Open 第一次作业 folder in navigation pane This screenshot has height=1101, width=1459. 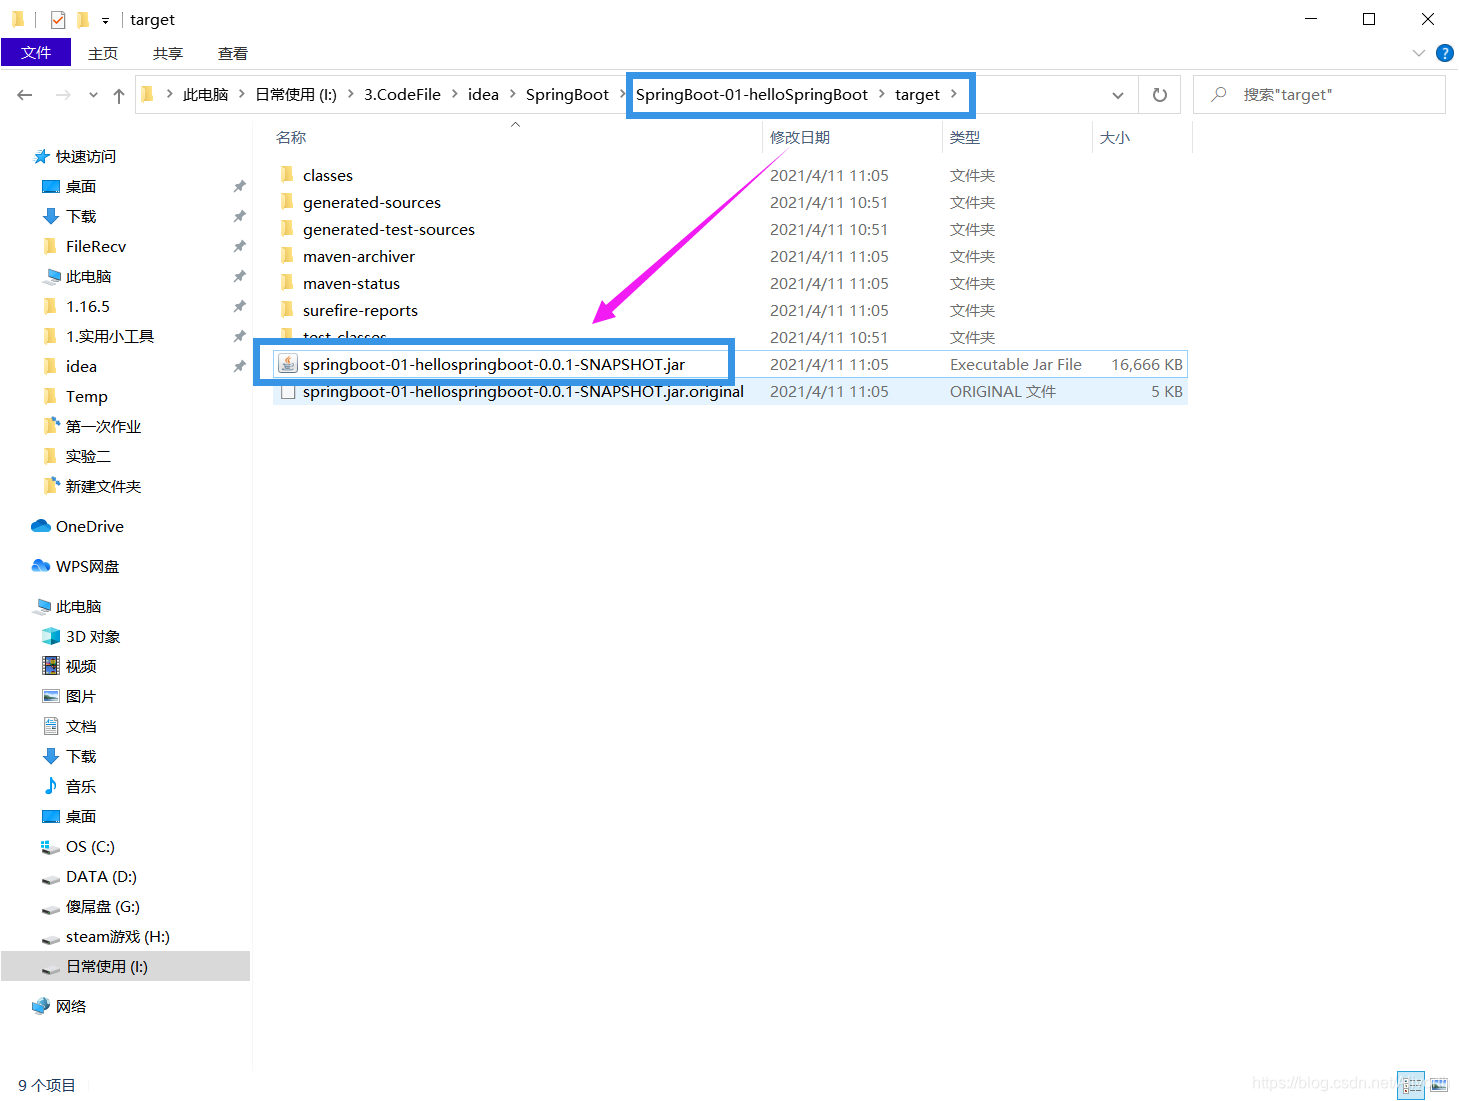click(103, 427)
